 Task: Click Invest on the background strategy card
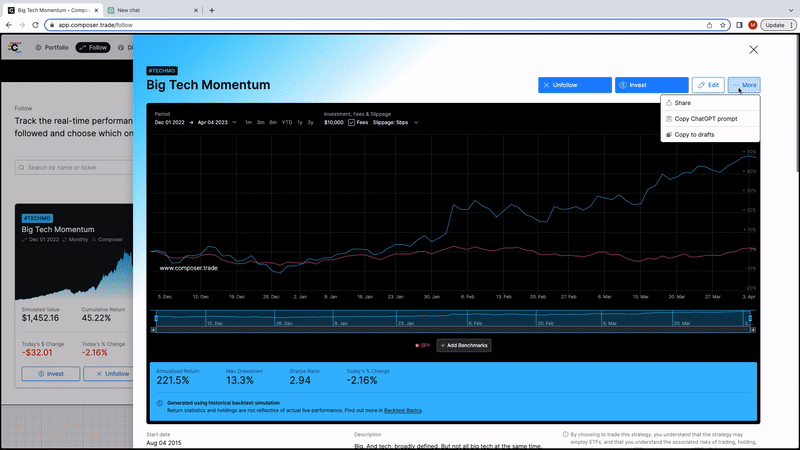51,374
